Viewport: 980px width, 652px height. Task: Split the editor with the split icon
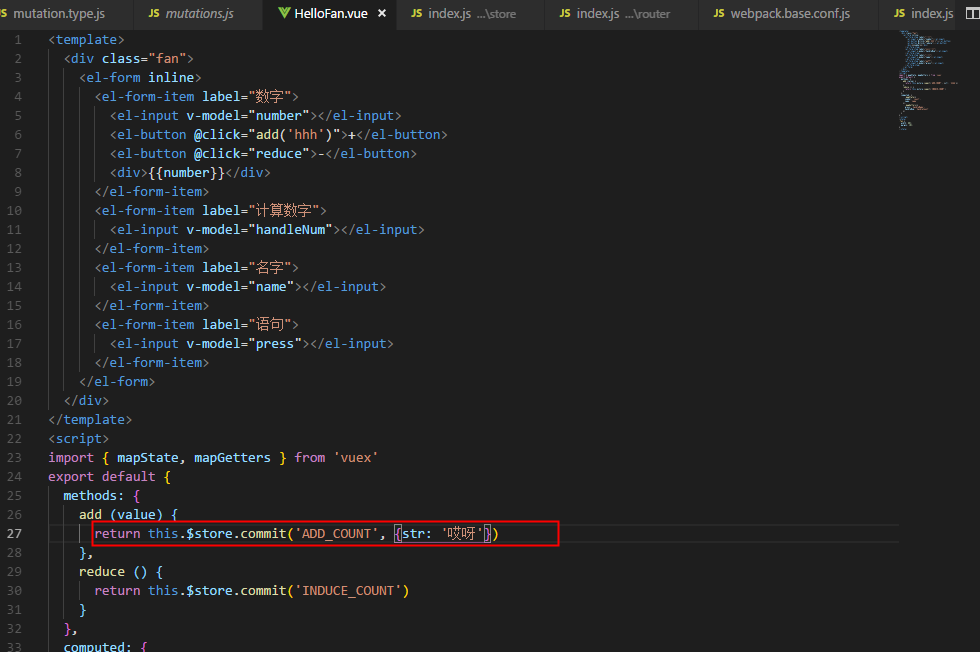tap(972, 13)
